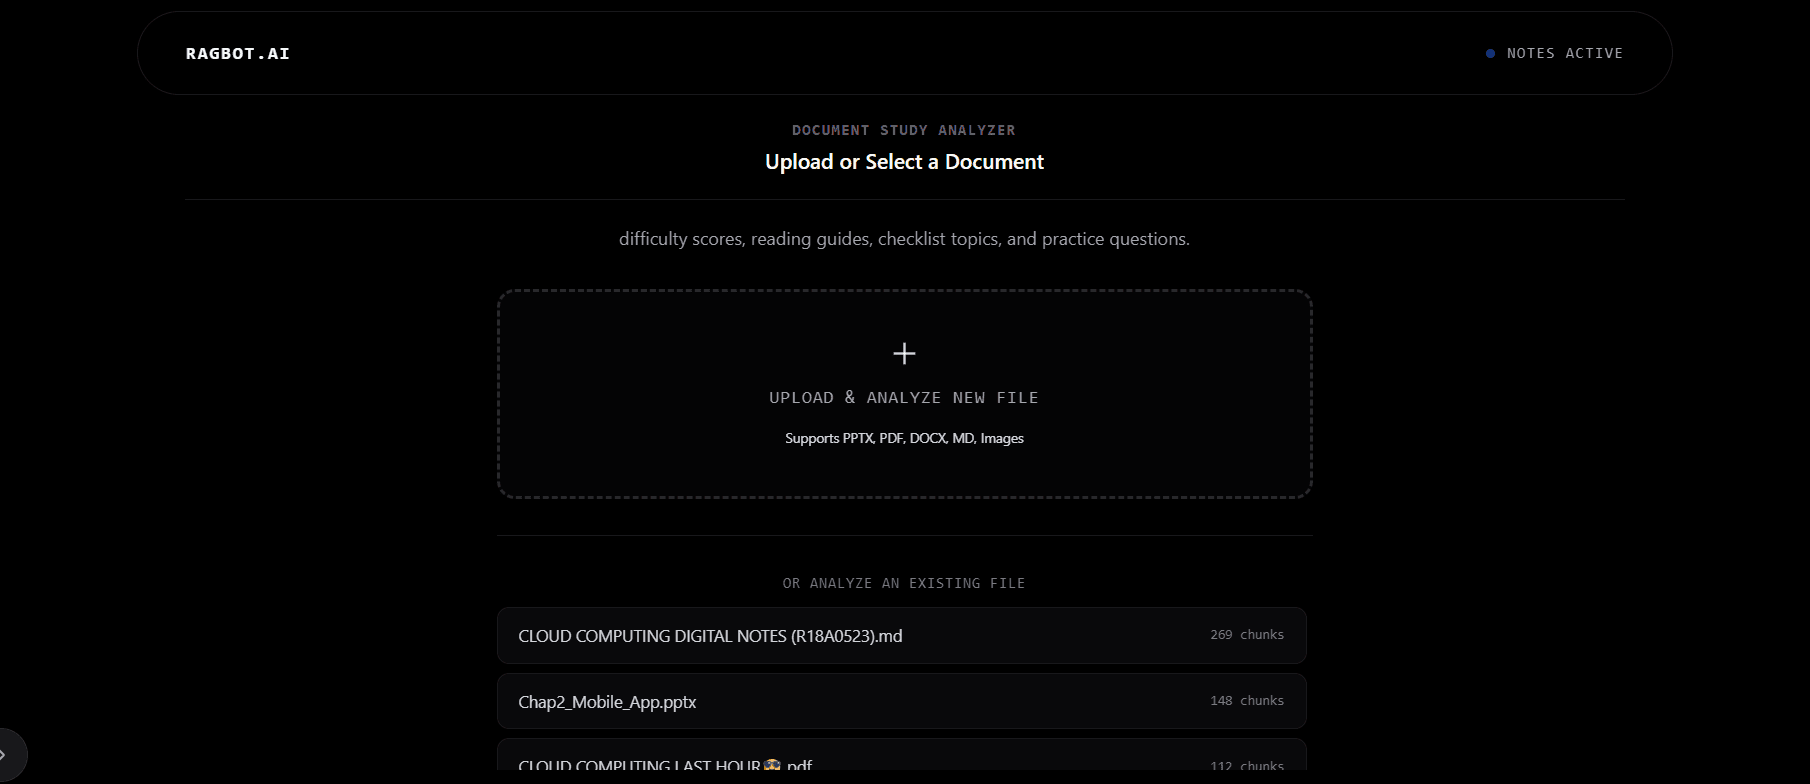
Task: Click the DOCUMENT STUDY ANALYZER label
Action: [904, 130]
